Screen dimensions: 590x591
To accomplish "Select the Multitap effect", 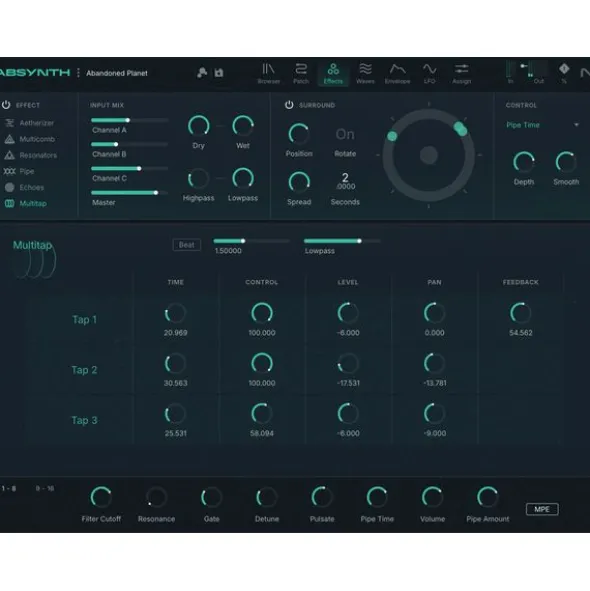I will click(x=26, y=204).
